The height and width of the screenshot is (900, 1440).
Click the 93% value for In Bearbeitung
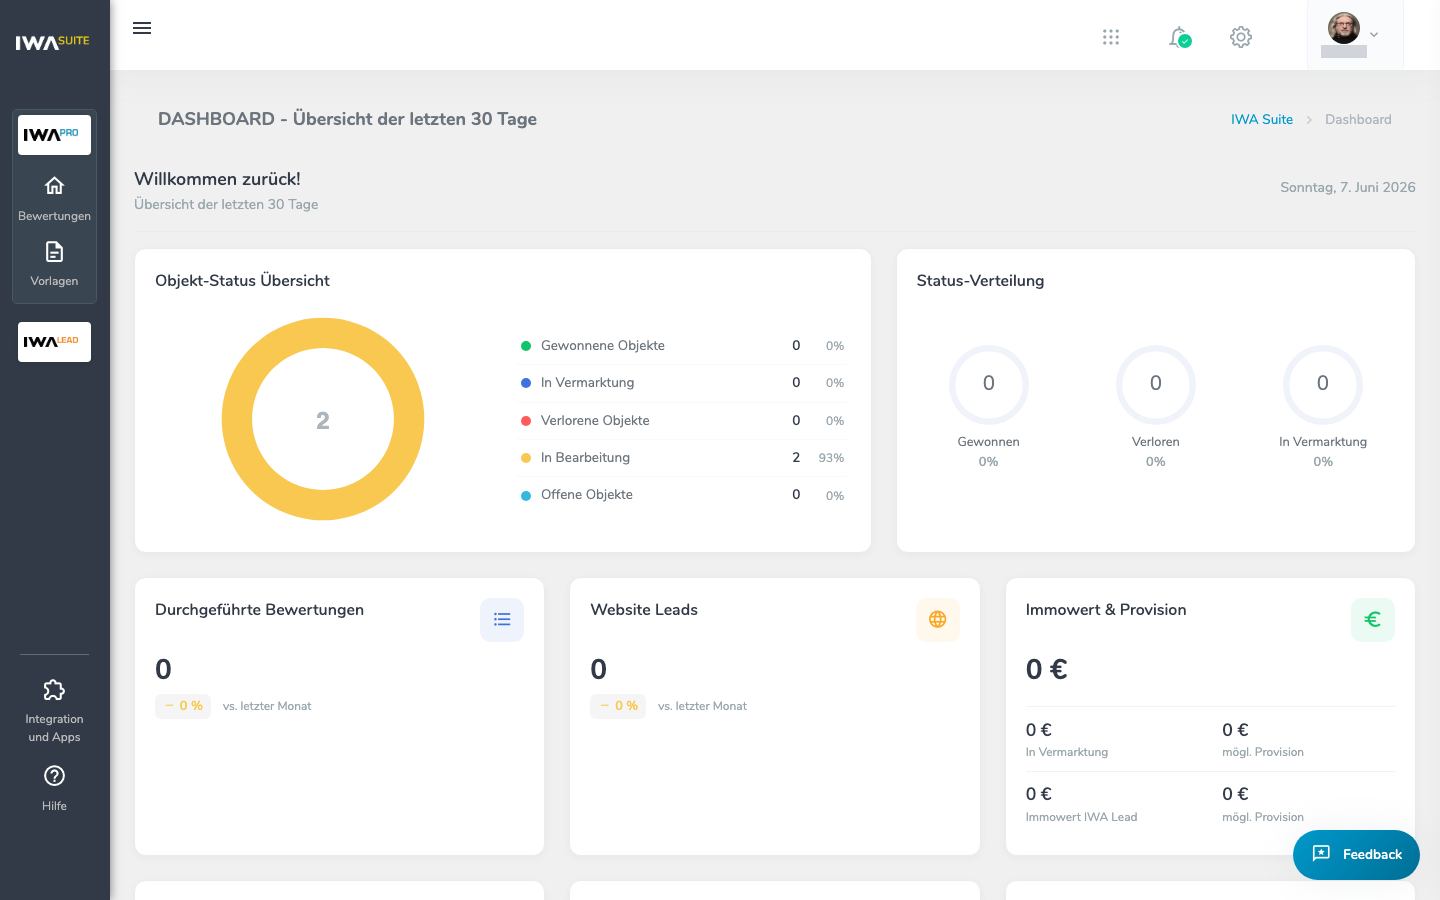[x=831, y=458]
